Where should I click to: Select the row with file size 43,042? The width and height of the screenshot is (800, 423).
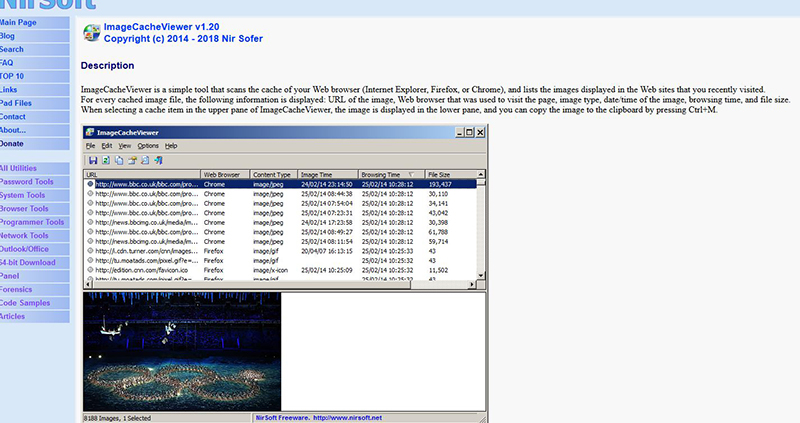point(280,213)
